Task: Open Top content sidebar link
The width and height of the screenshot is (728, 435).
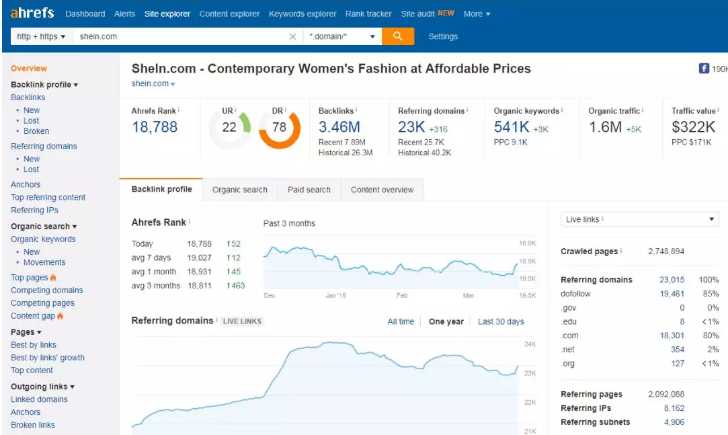Action: click(x=32, y=370)
